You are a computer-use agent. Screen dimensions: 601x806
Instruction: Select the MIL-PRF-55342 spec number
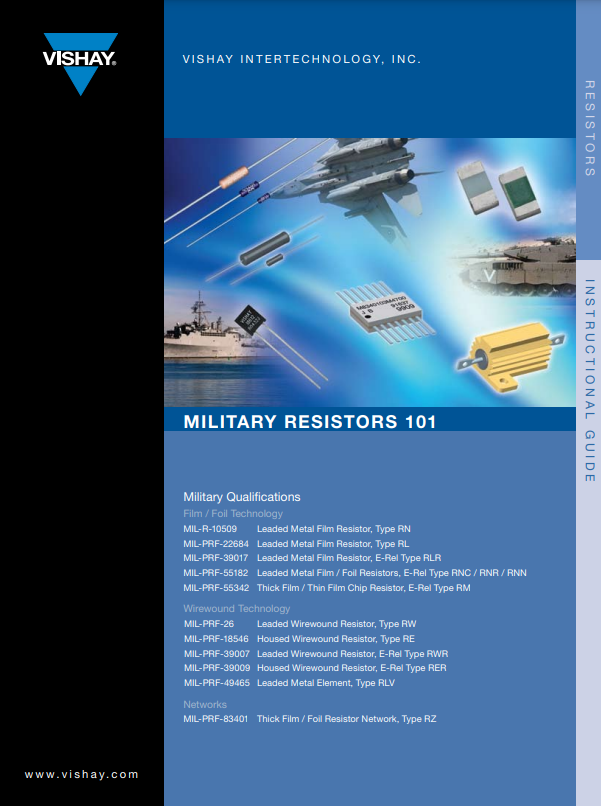(216, 588)
